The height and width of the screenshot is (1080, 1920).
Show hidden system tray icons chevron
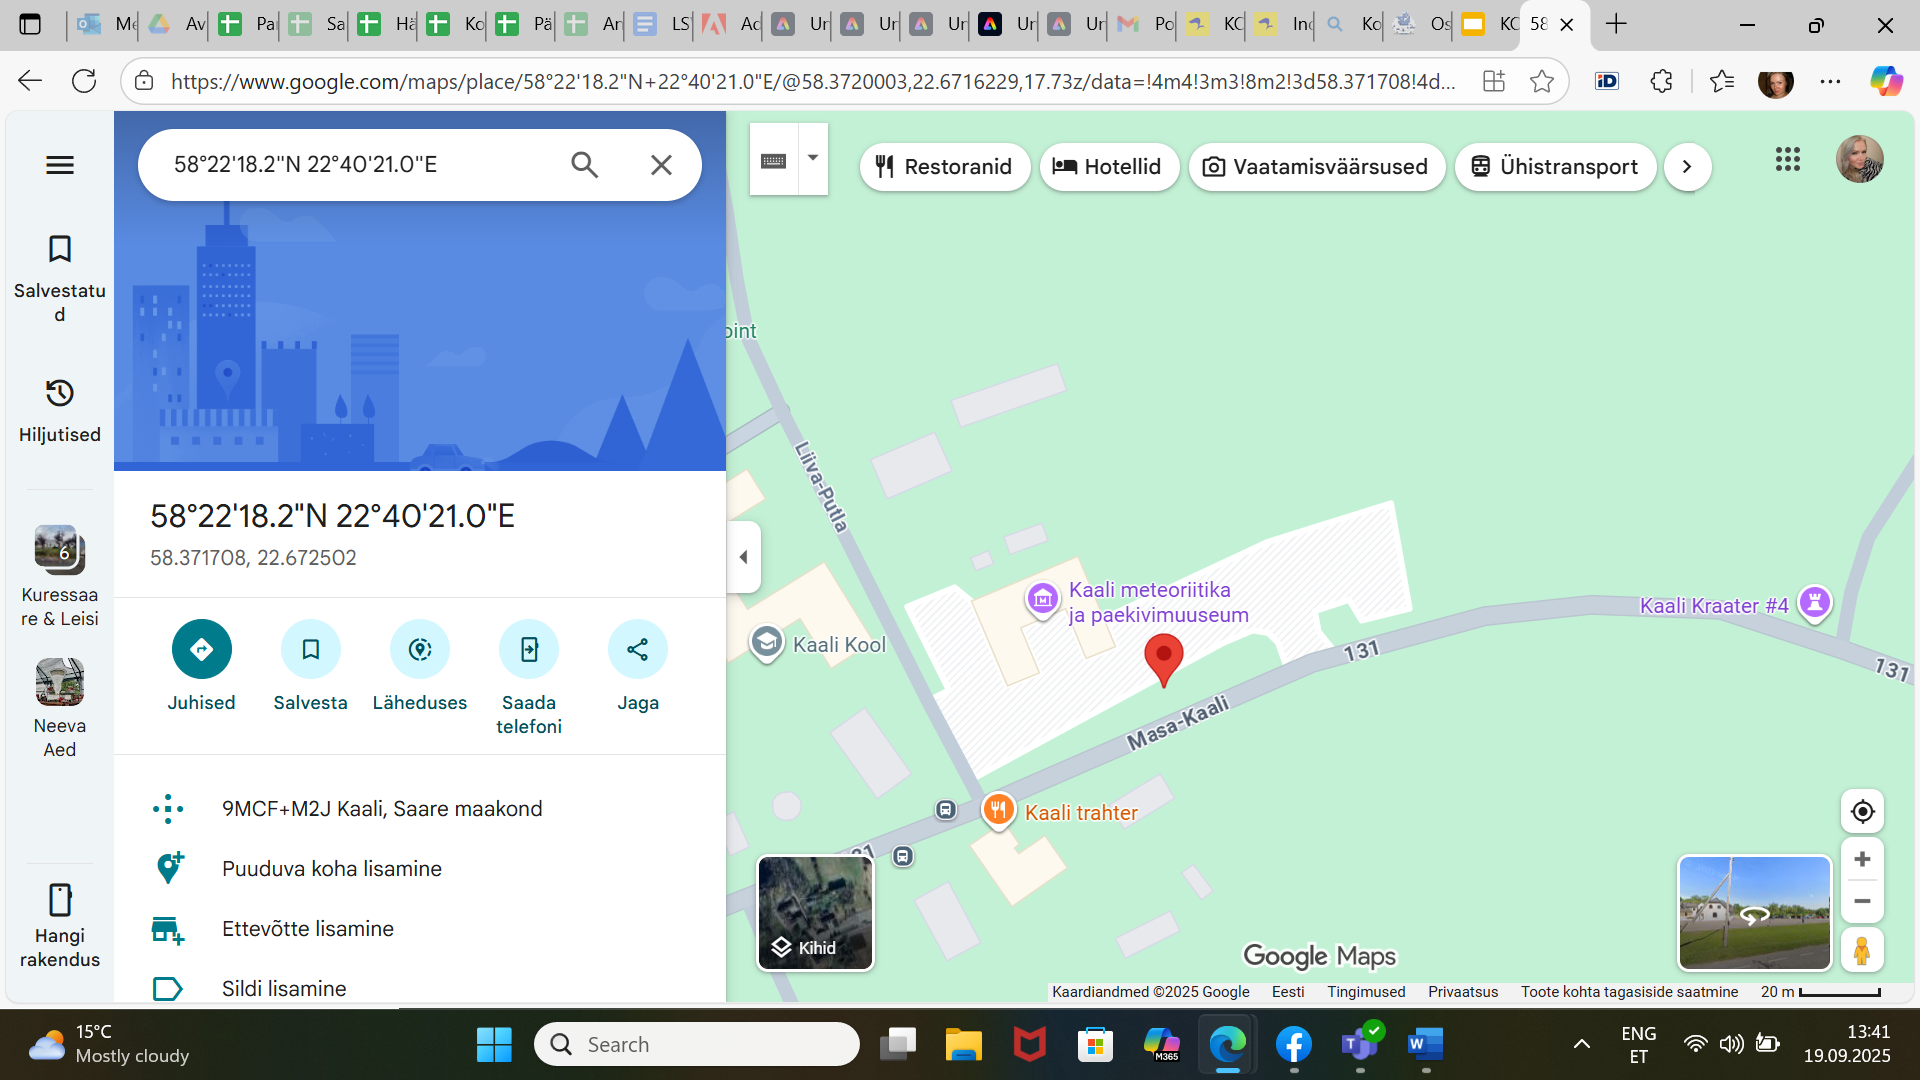coord(1581,1044)
